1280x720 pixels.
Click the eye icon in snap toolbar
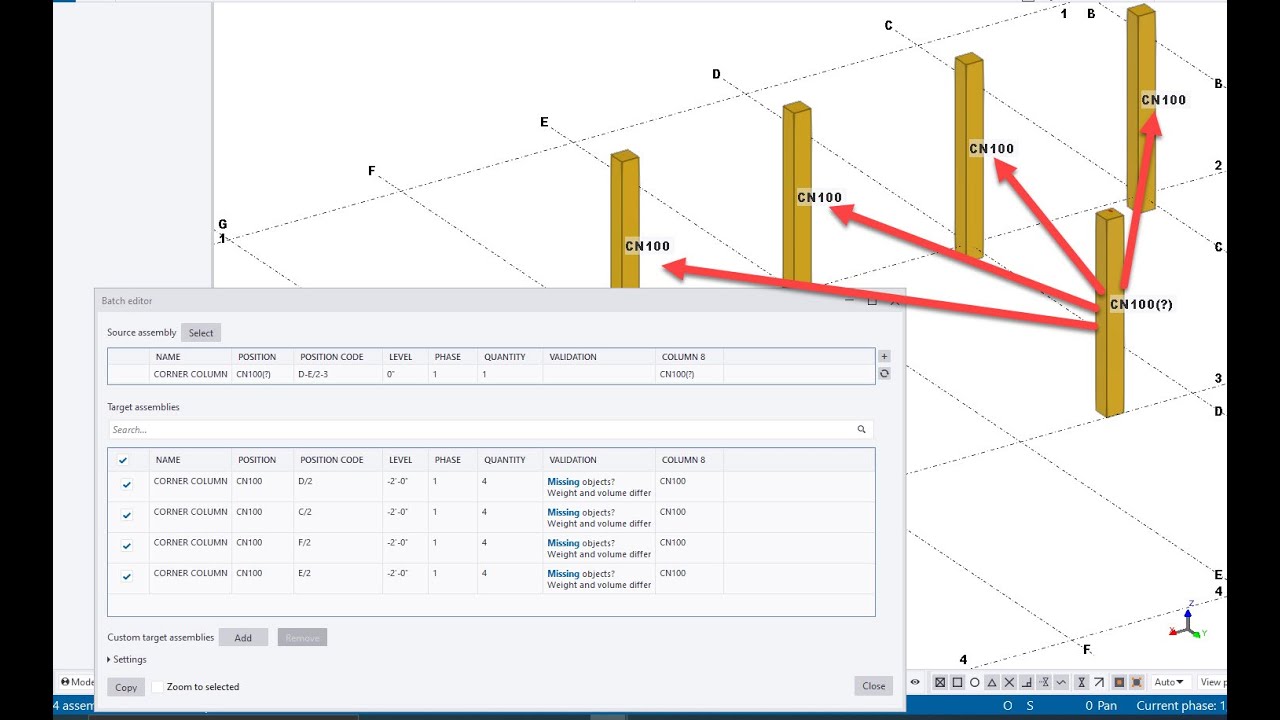point(914,682)
